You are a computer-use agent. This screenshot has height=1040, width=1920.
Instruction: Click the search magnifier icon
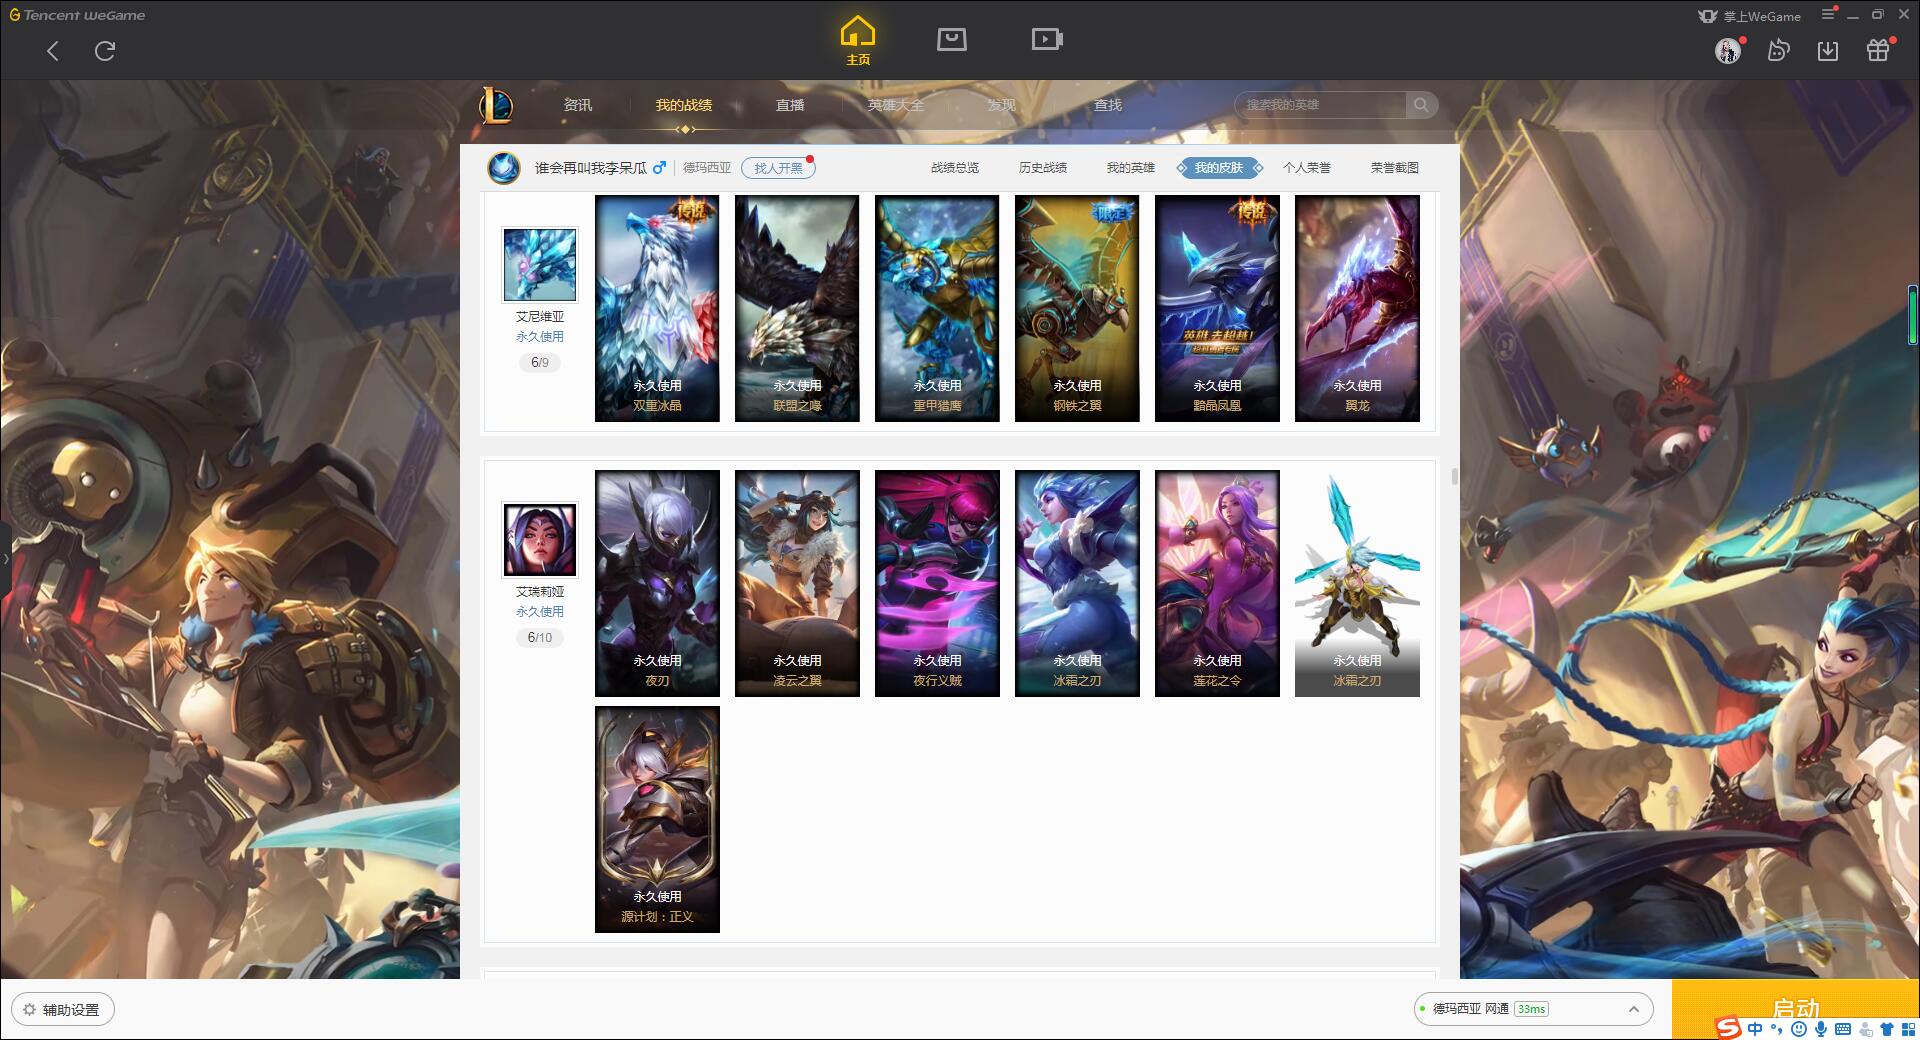click(x=1420, y=105)
